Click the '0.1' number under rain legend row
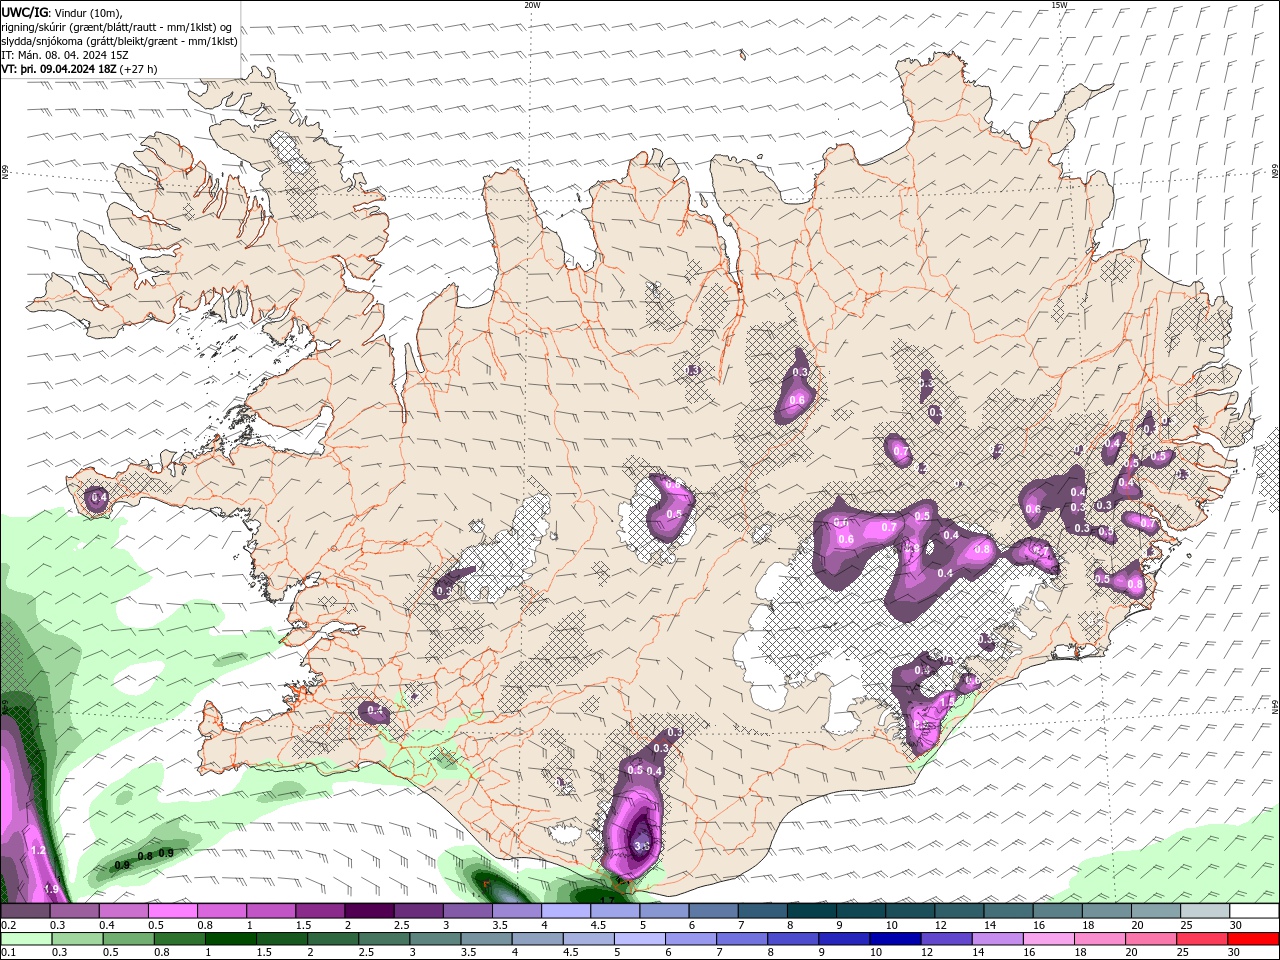The image size is (1280, 960). click(x=9, y=952)
